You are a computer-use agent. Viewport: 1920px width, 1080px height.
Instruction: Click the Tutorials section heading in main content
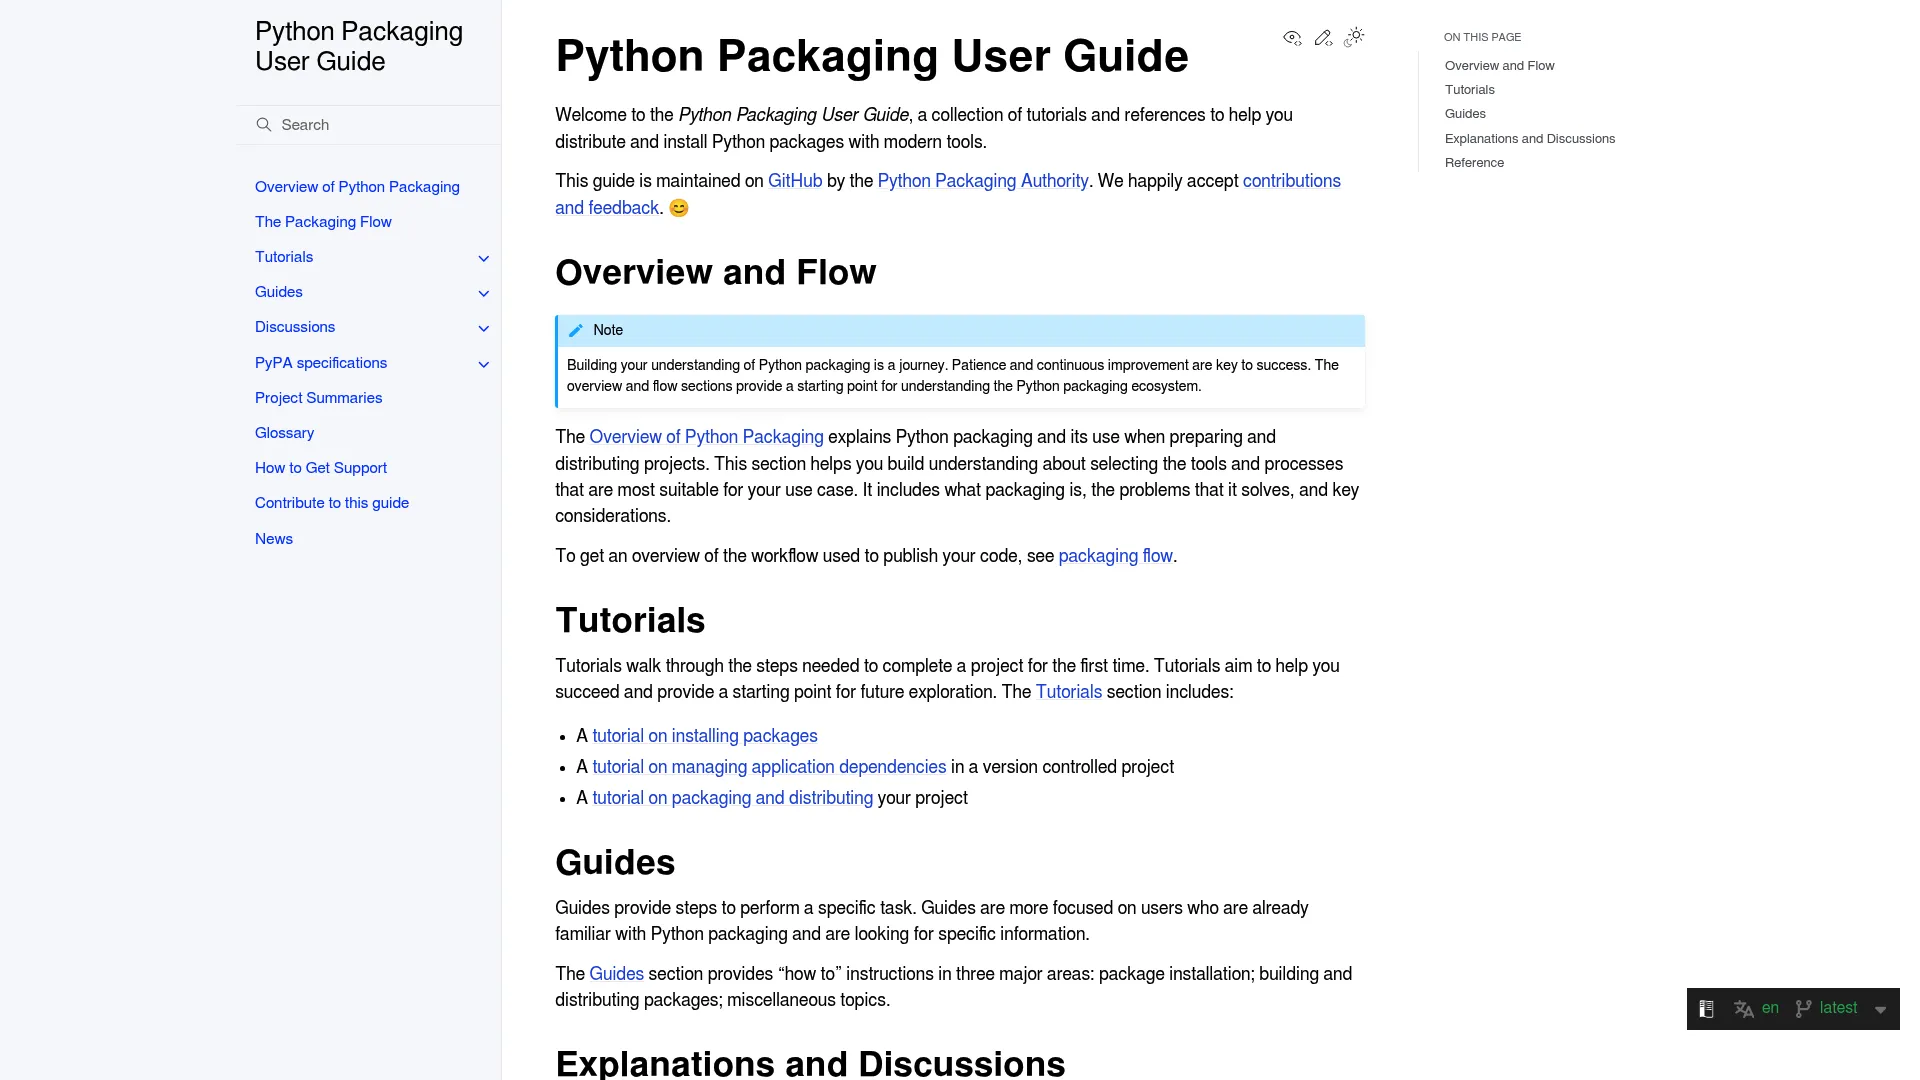pyautogui.click(x=630, y=620)
